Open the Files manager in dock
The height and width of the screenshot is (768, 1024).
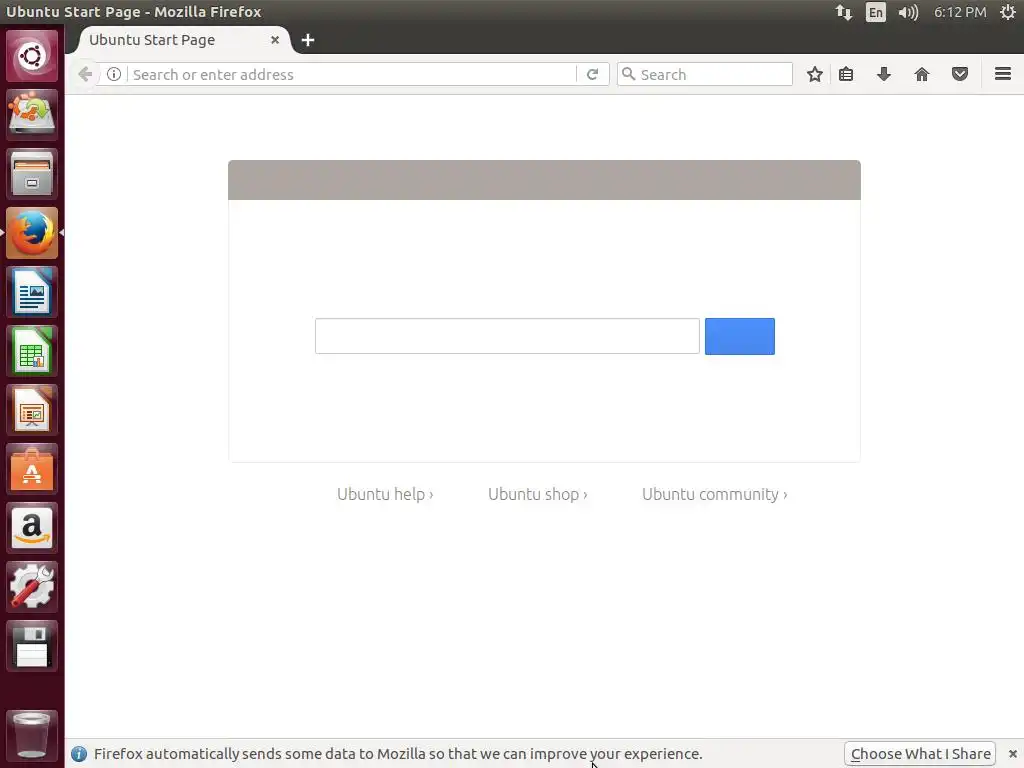point(31,174)
